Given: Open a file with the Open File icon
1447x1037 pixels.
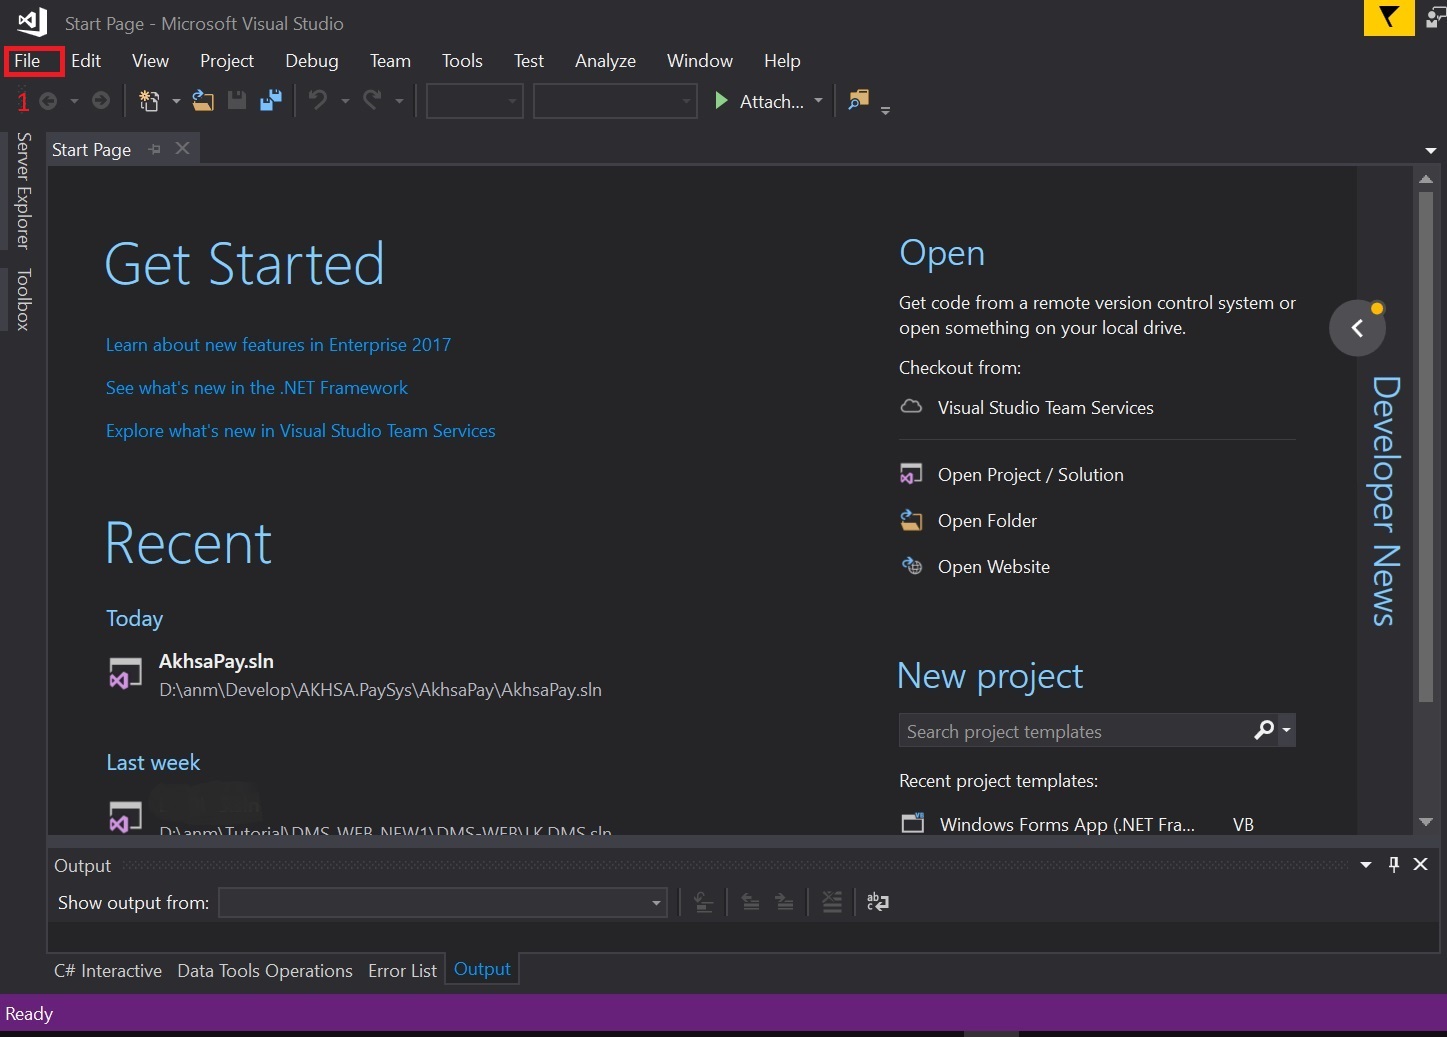Looking at the screenshot, I should point(203,100).
